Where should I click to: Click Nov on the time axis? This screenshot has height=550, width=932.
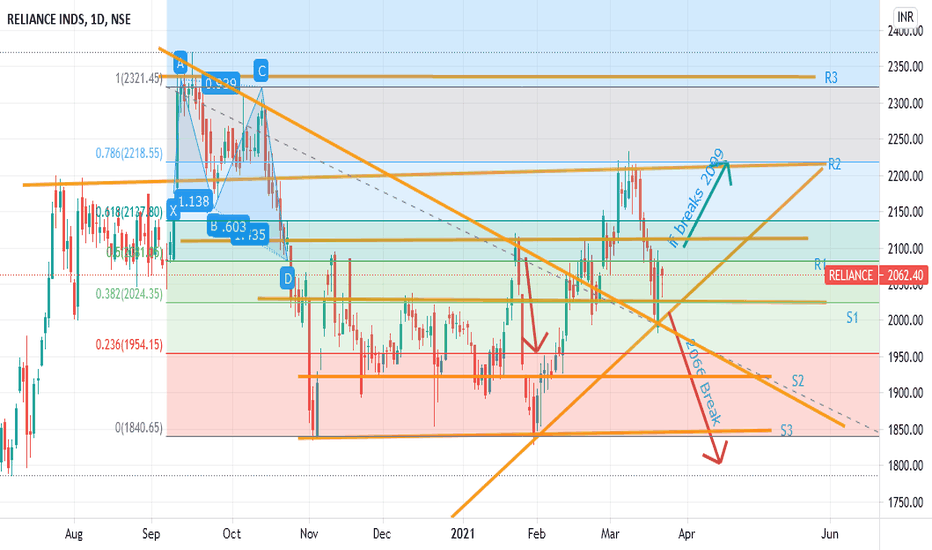tap(309, 534)
